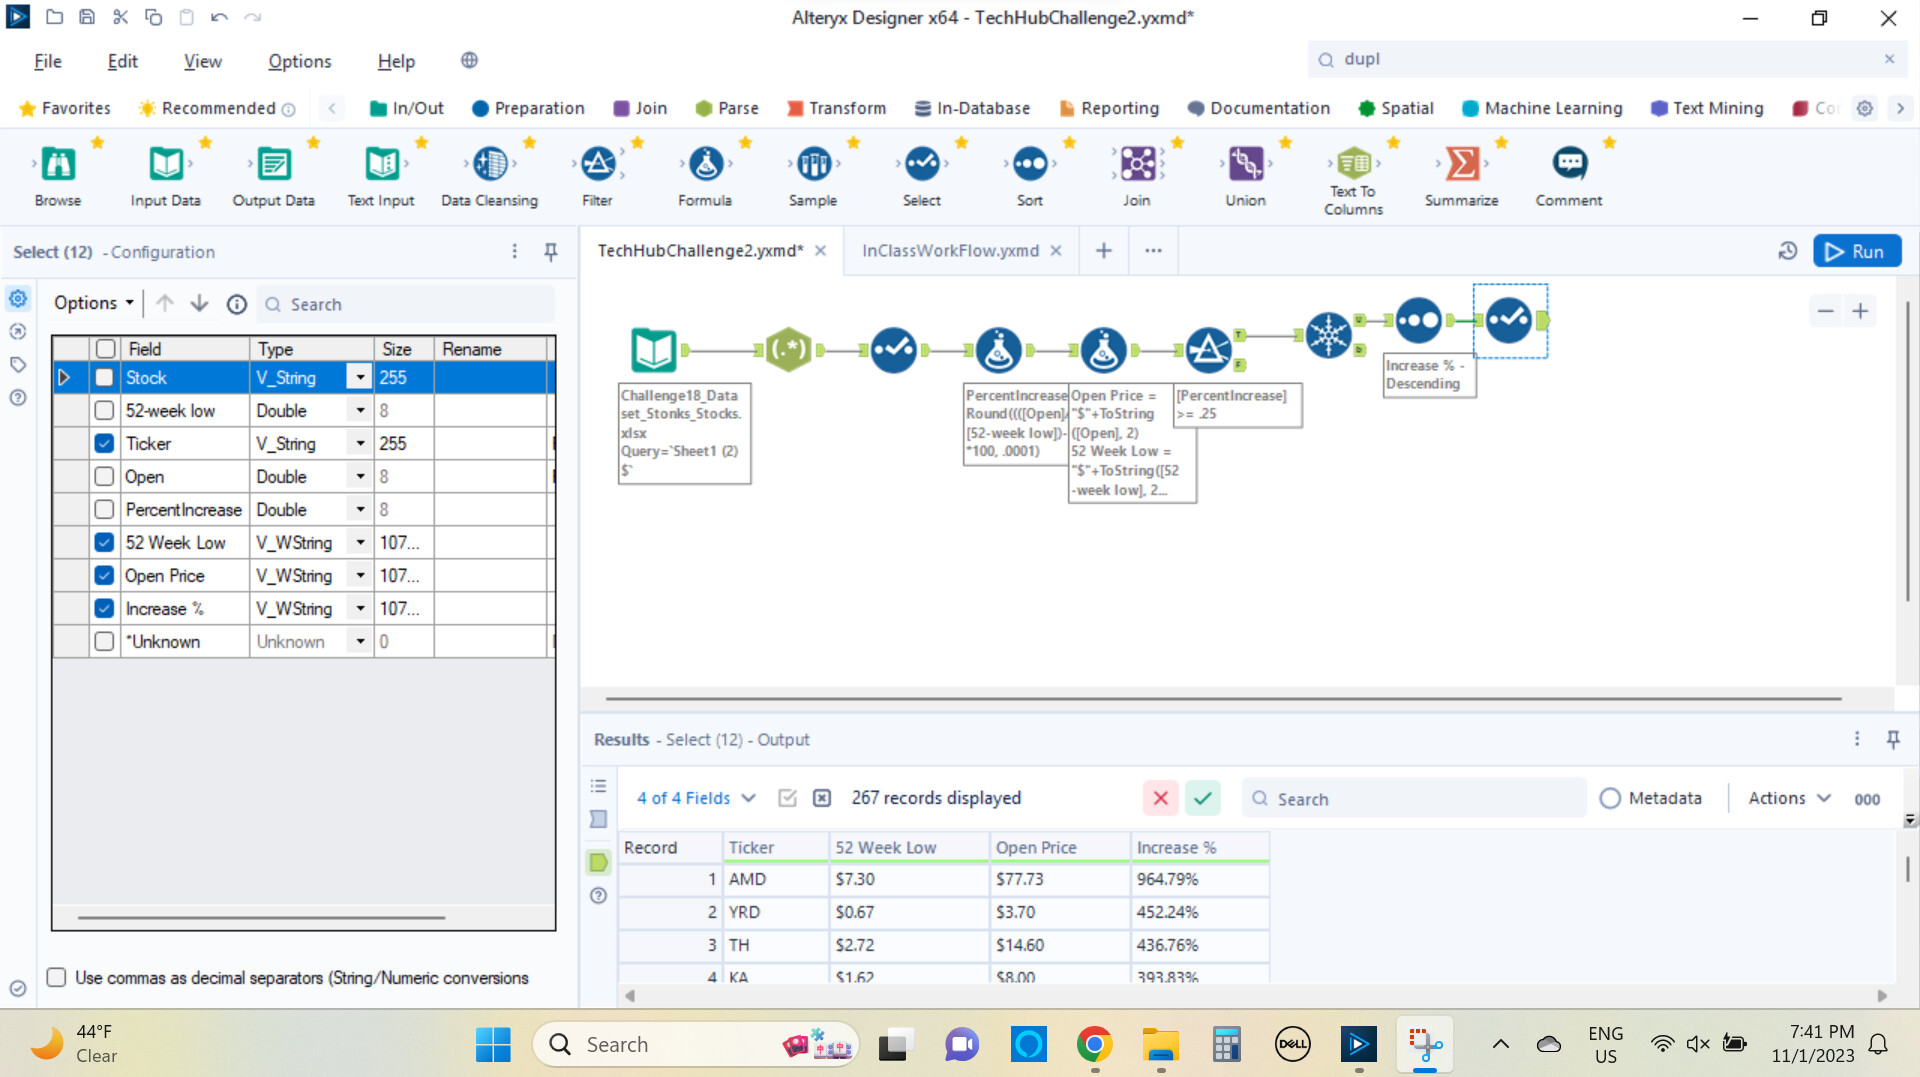
Task: Open File Explorer from the taskbar
Action: [x=1160, y=1045]
